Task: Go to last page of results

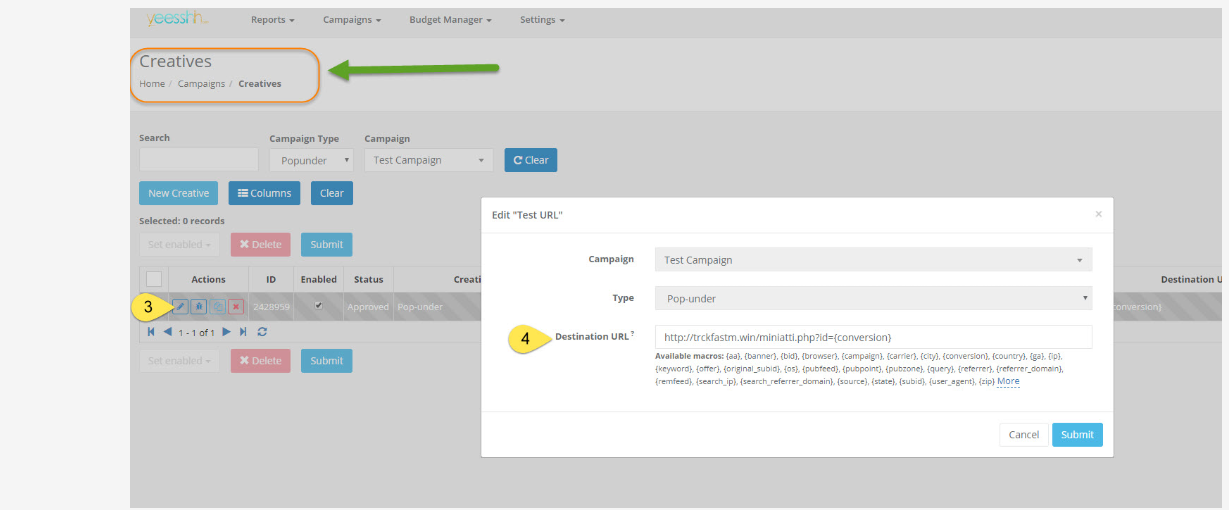Action: pos(243,332)
